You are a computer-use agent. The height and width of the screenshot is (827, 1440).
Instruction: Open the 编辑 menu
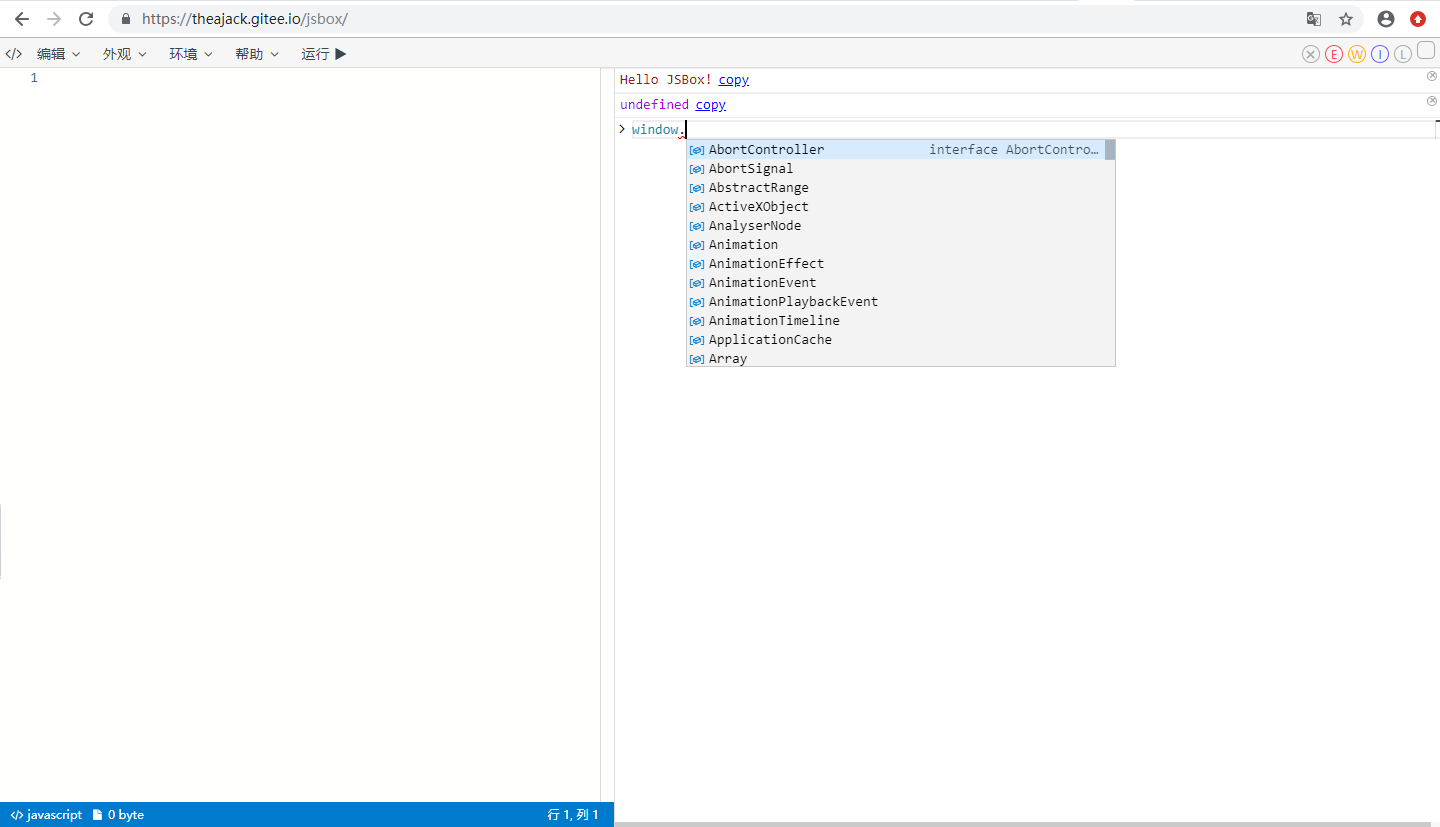(x=59, y=54)
